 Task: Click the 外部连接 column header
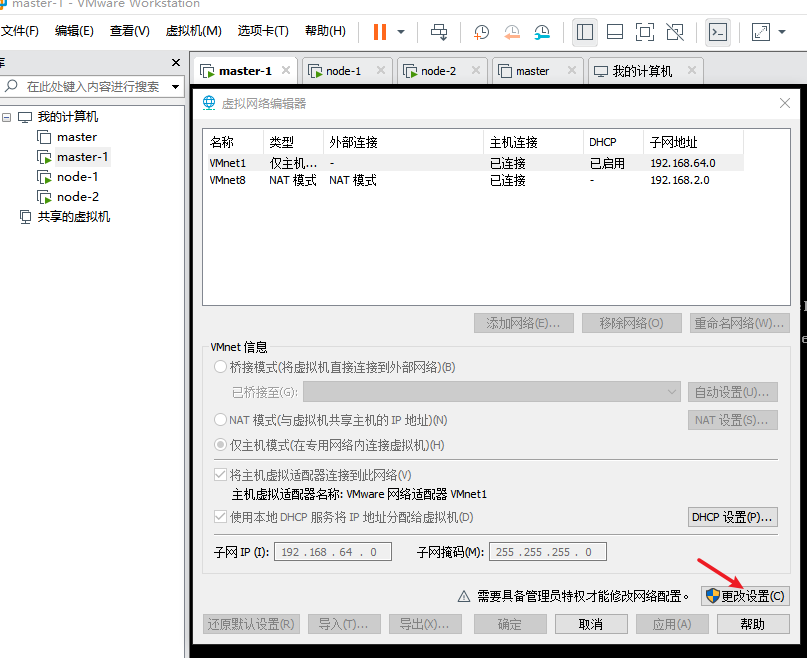pyautogui.click(x=404, y=142)
